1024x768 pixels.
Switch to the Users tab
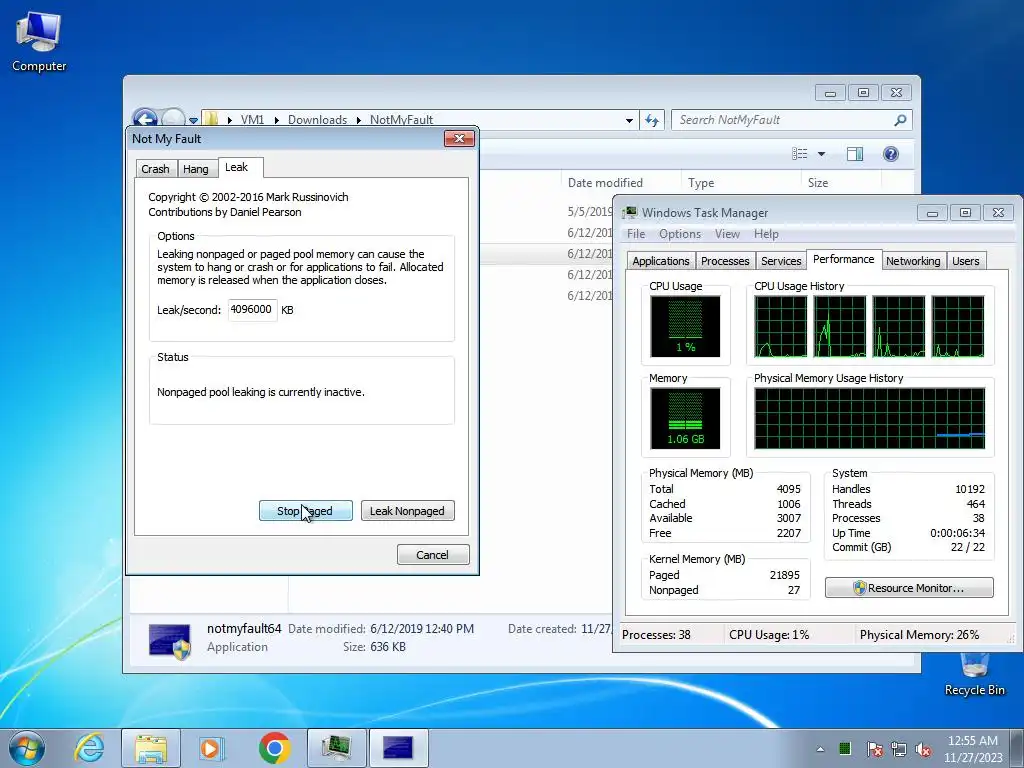pos(966,261)
